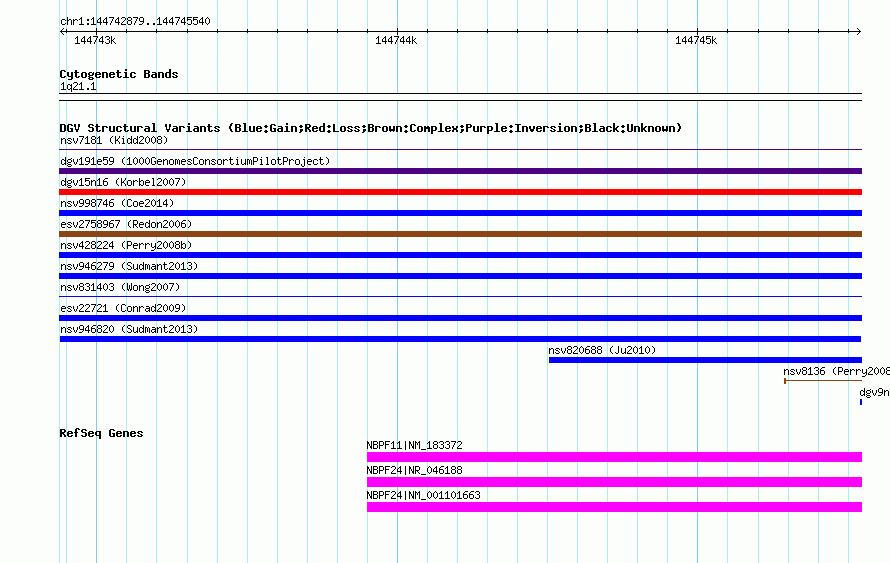The image size is (890, 563).
Task: Click the dgv191e59 (1000GenomesConsortiumPilotProject) label
Action: click(x=195, y=161)
